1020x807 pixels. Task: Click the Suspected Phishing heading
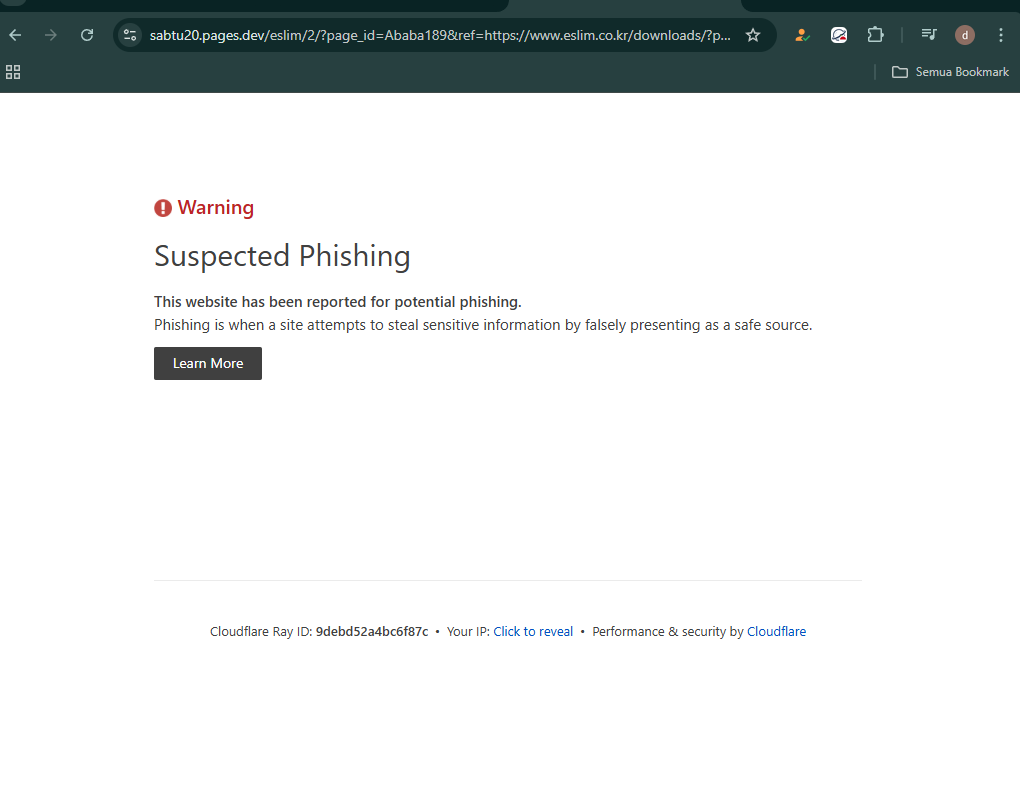pyautogui.click(x=282, y=256)
